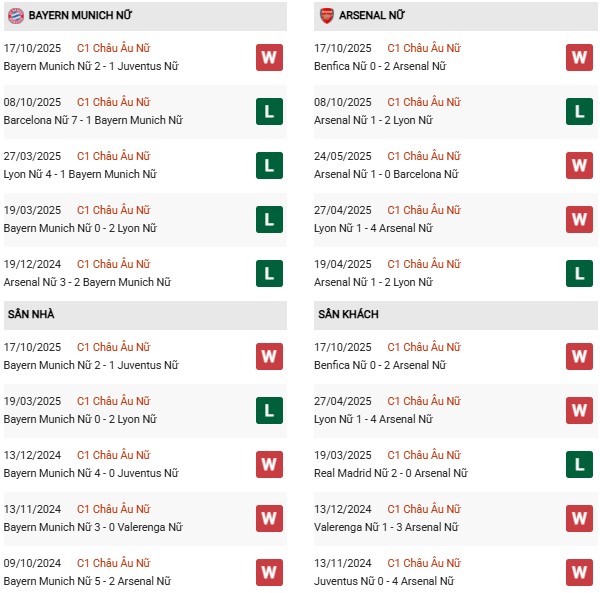The height and width of the screenshot is (593, 600).
Task: Click L badge for Barcelona 7-1 Bayern match
Action: tap(268, 111)
